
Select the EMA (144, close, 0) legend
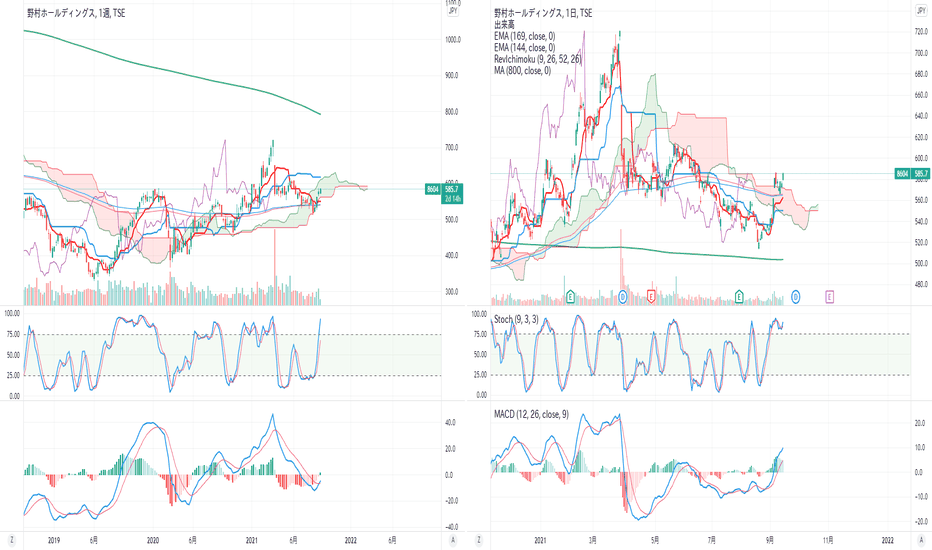point(525,48)
